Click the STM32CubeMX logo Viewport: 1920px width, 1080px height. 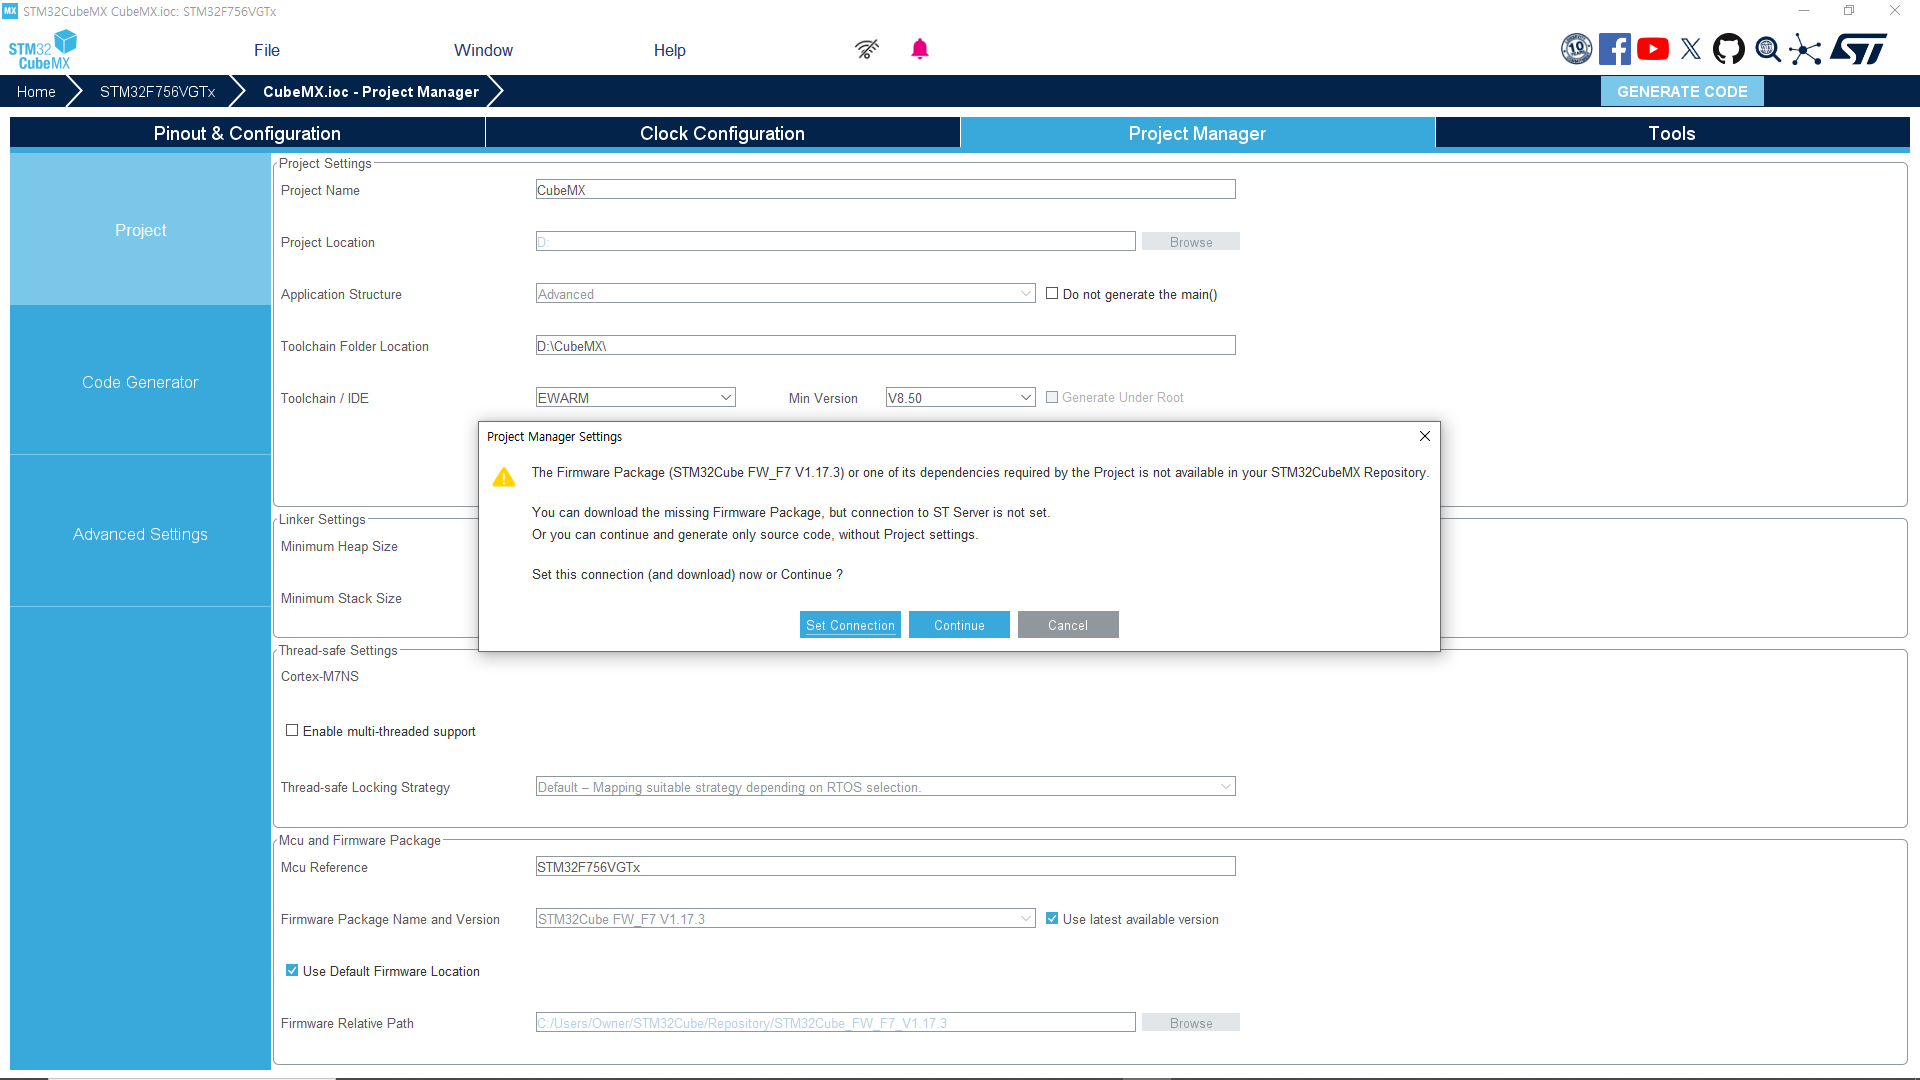point(42,48)
